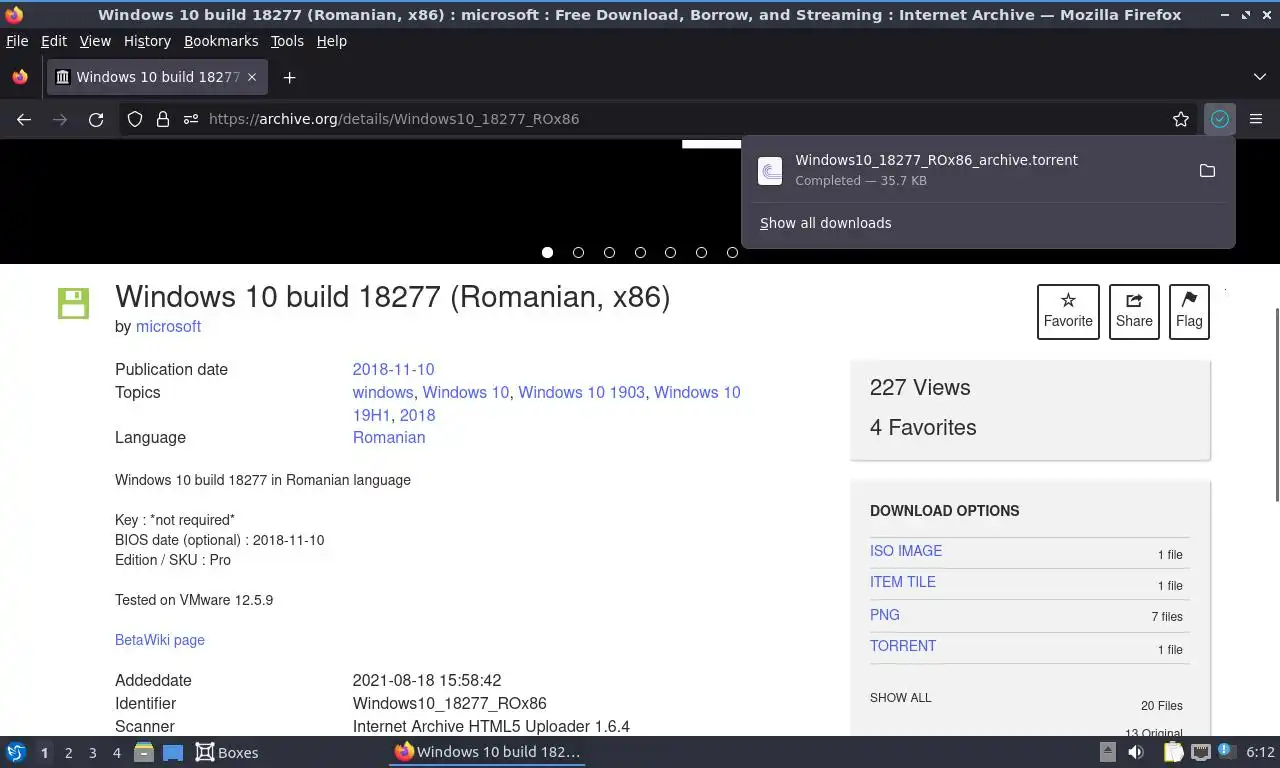Open the clipboard tray icon
The width and height of the screenshot is (1280, 768).
pyautogui.click(x=1173, y=752)
